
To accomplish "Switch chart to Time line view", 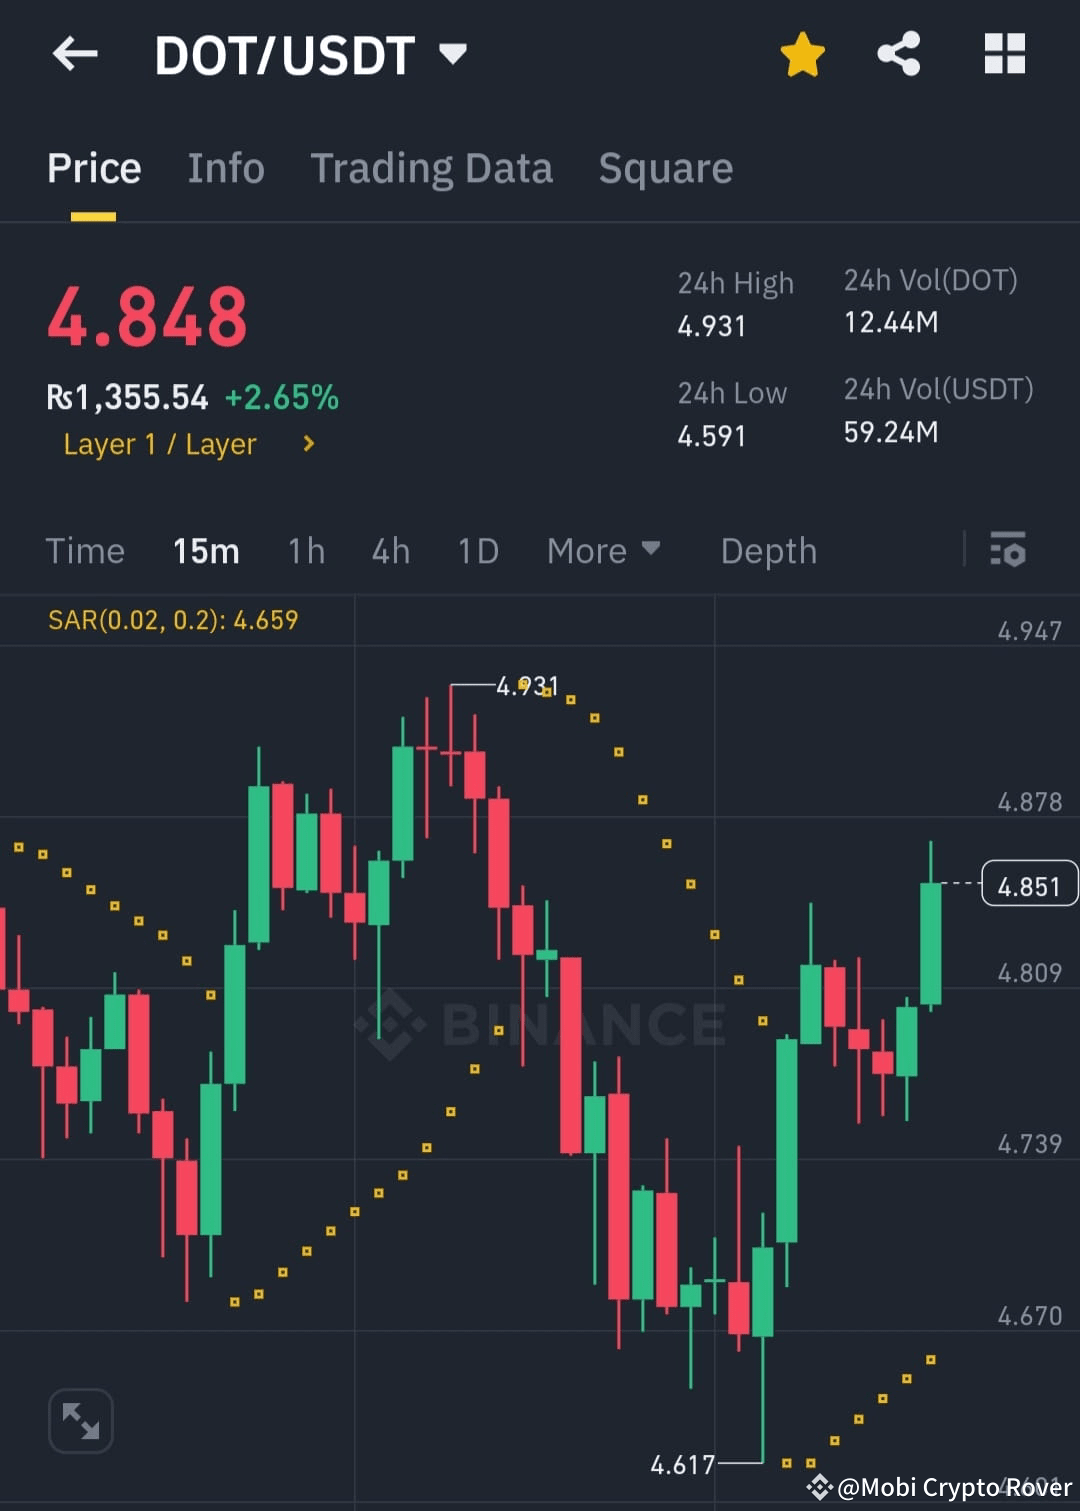I will click(85, 551).
